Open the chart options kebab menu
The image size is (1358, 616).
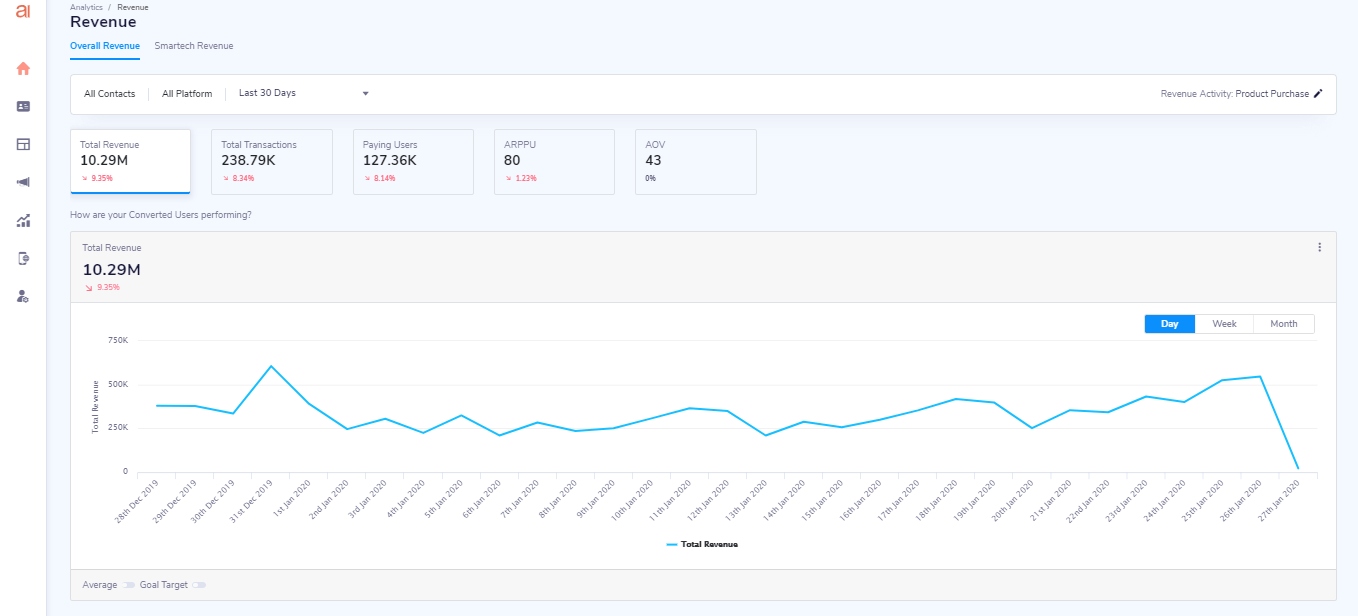pos(1319,247)
